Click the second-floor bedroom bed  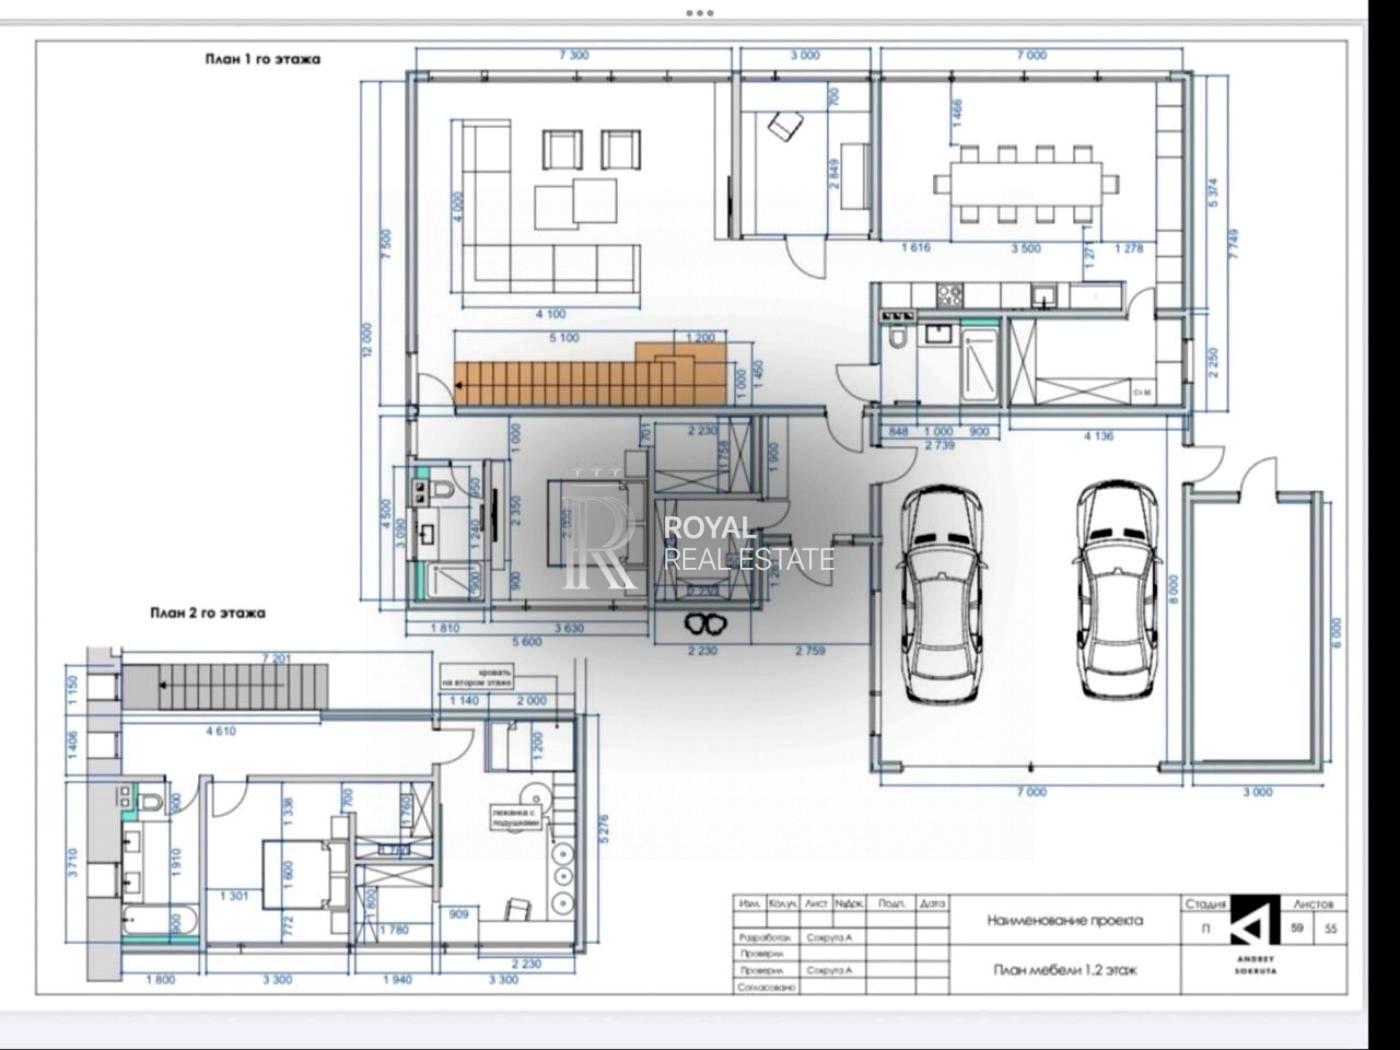click(x=297, y=872)
